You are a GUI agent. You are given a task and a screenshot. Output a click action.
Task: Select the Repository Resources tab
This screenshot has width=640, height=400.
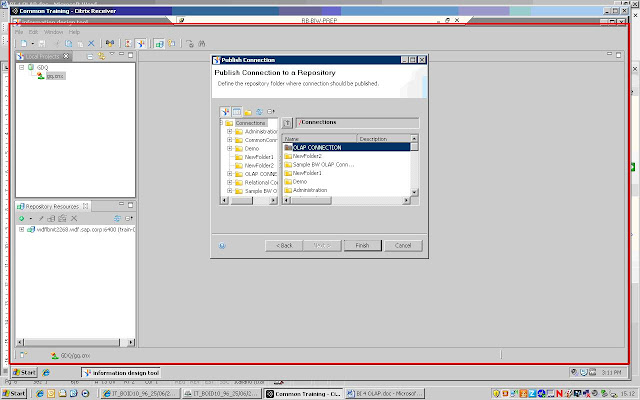tap(53, 207)
